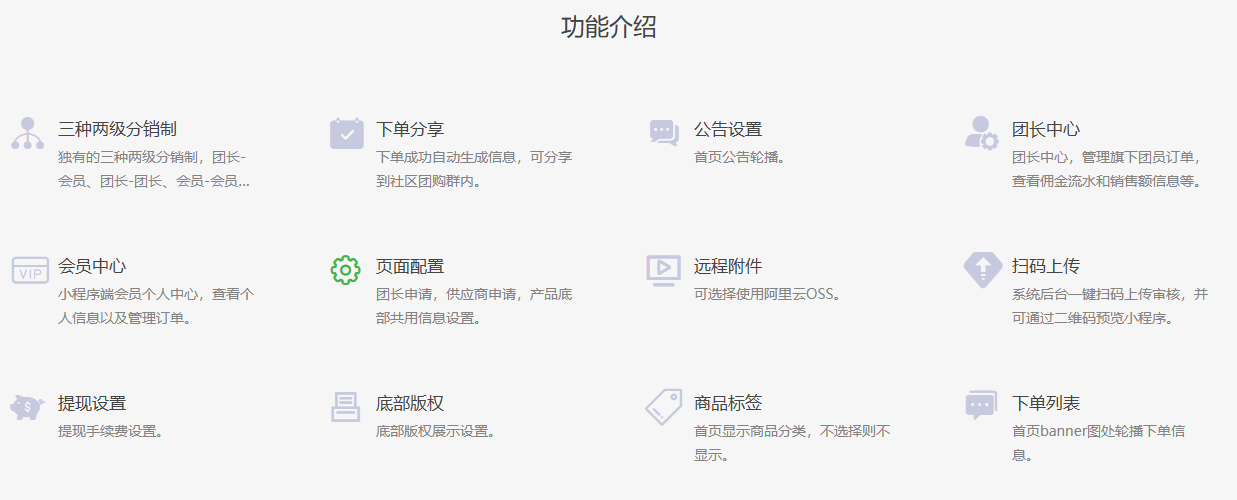Click the 扫码上传 feature title
The width and height of the screenshot is (1237, 500).
click(1045, 266)
